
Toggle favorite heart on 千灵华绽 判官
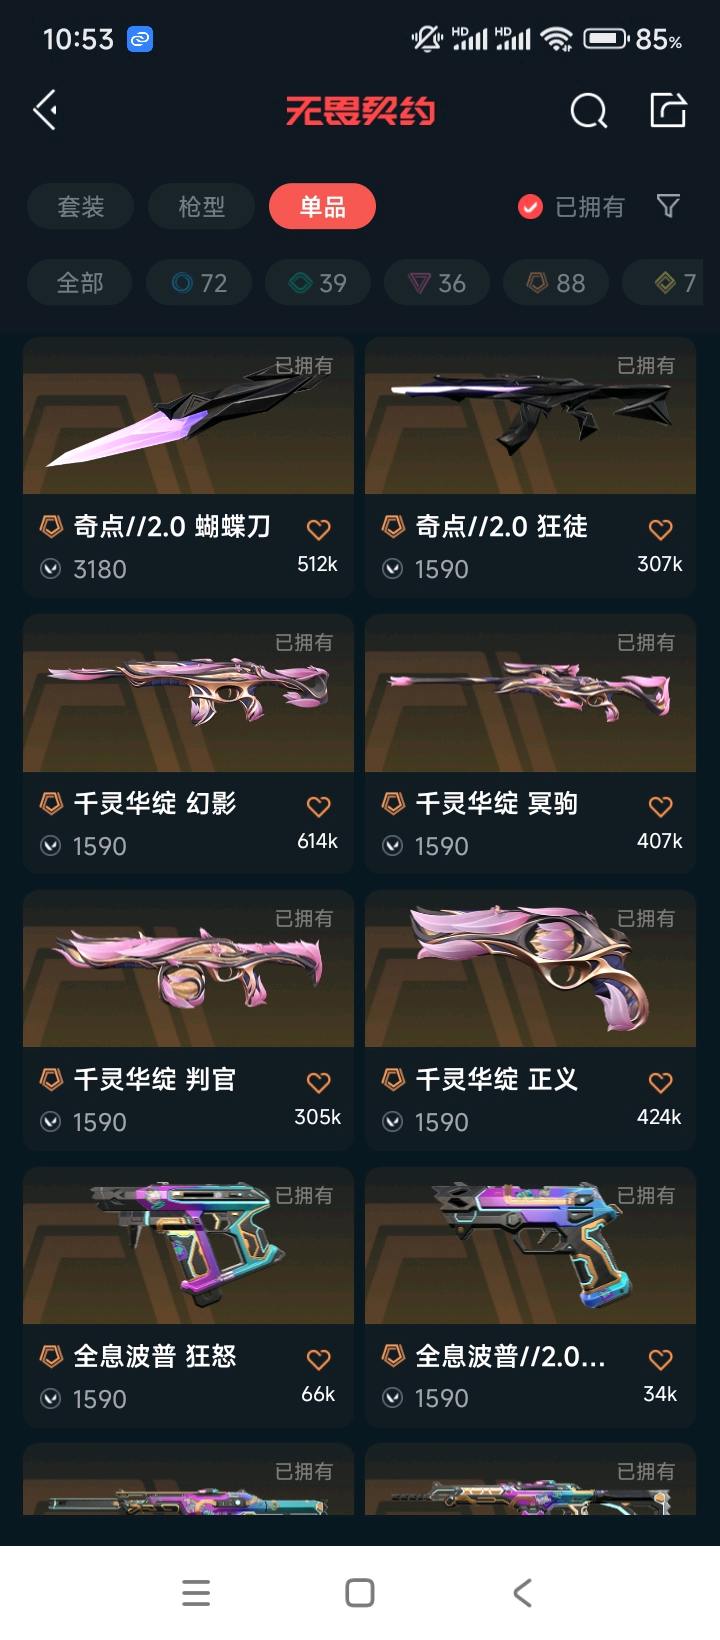pos(318,1082)
